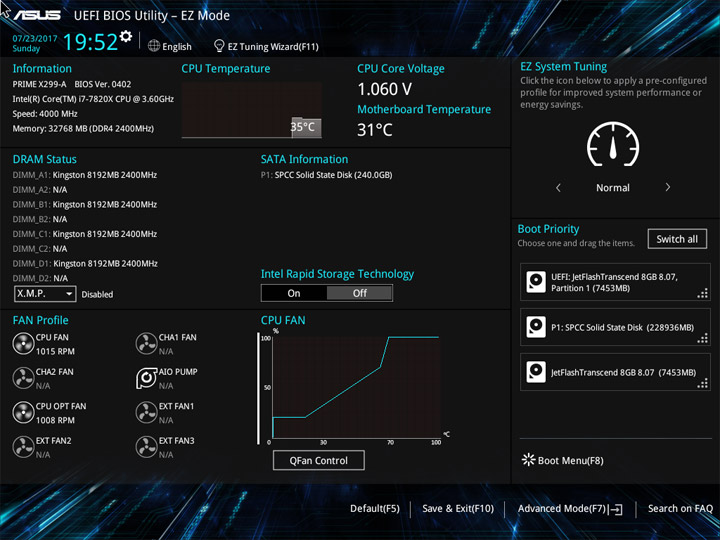The width and height of the screenshot is (720, 540).
Task: Select P1: SPCC Solid State Disk boot entry
Action: pyautogui.click(x=615, y=327)
